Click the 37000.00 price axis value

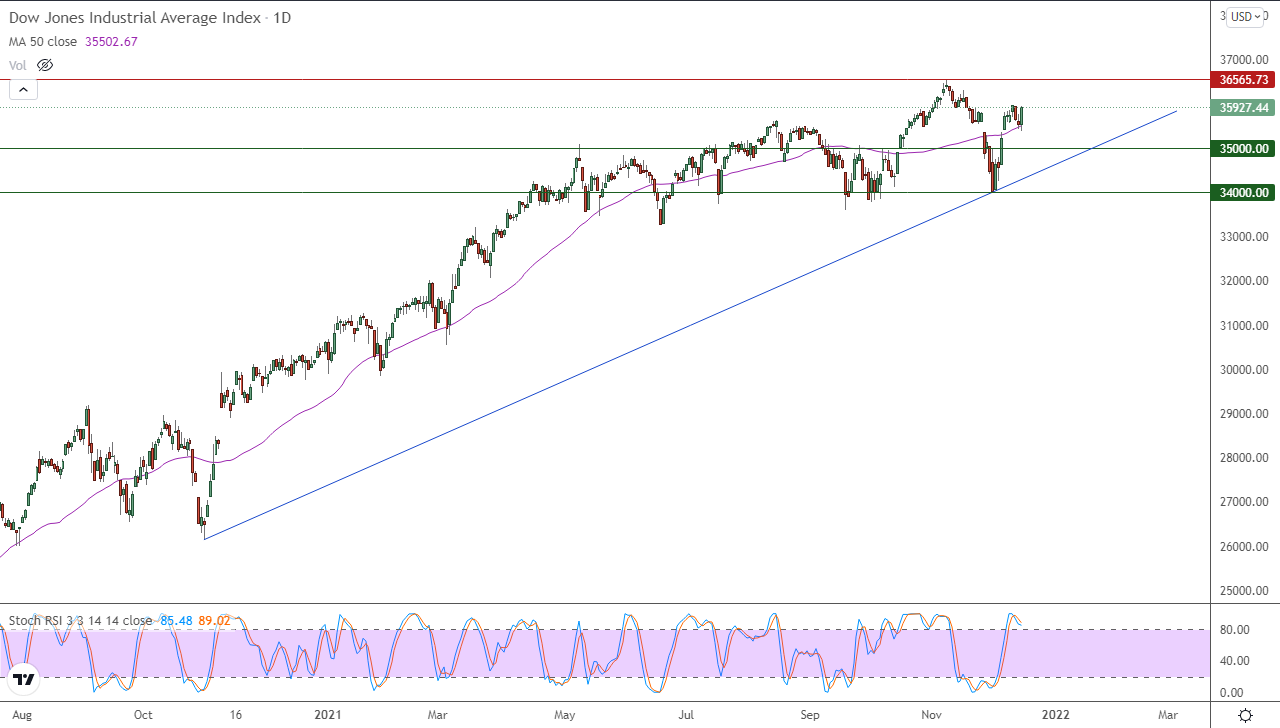(1244, 61)
